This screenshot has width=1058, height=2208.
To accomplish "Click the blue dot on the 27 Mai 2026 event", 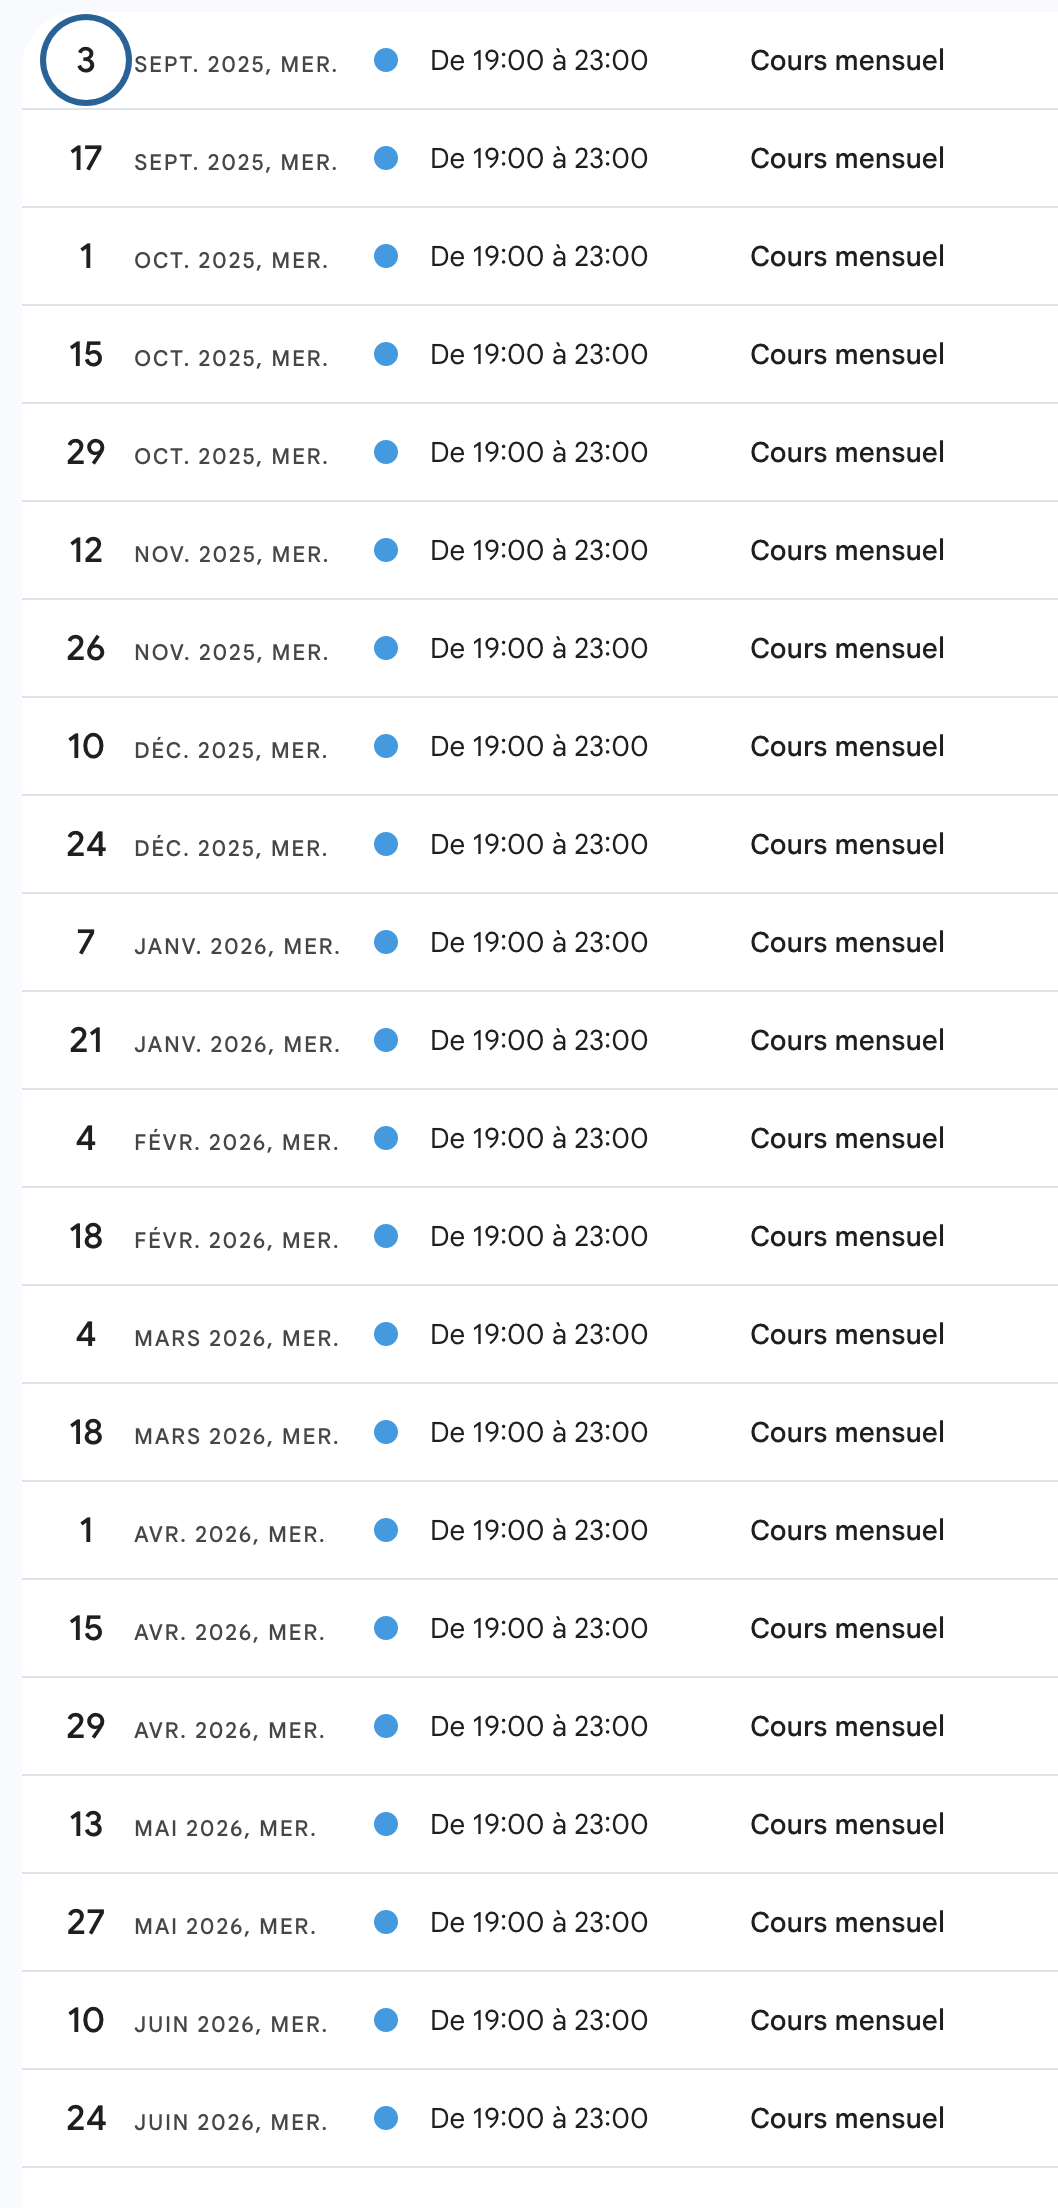I will coord(386,1923).
